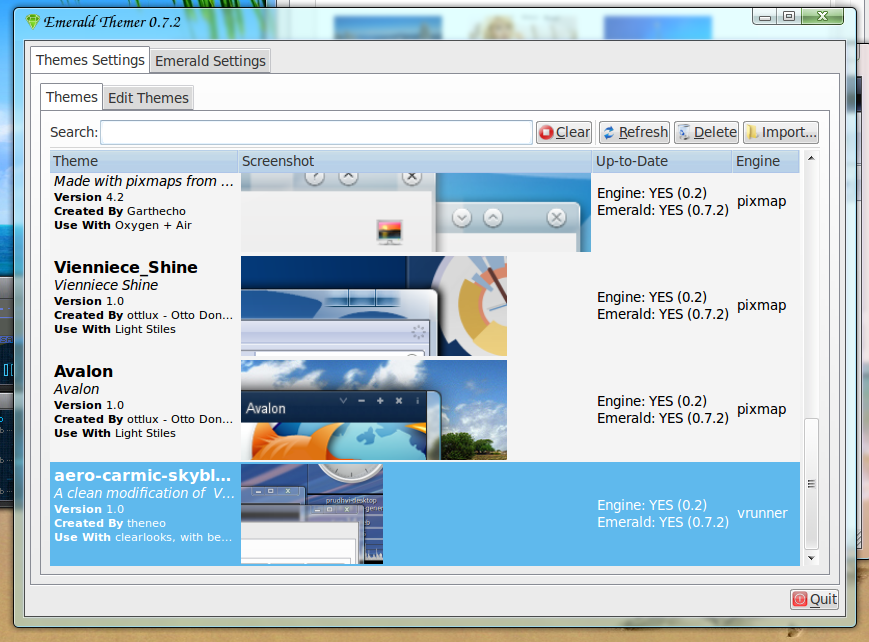Click the folder icon on Import button
Viewport: 869px width, 642px height.
[x=753, y=133]
